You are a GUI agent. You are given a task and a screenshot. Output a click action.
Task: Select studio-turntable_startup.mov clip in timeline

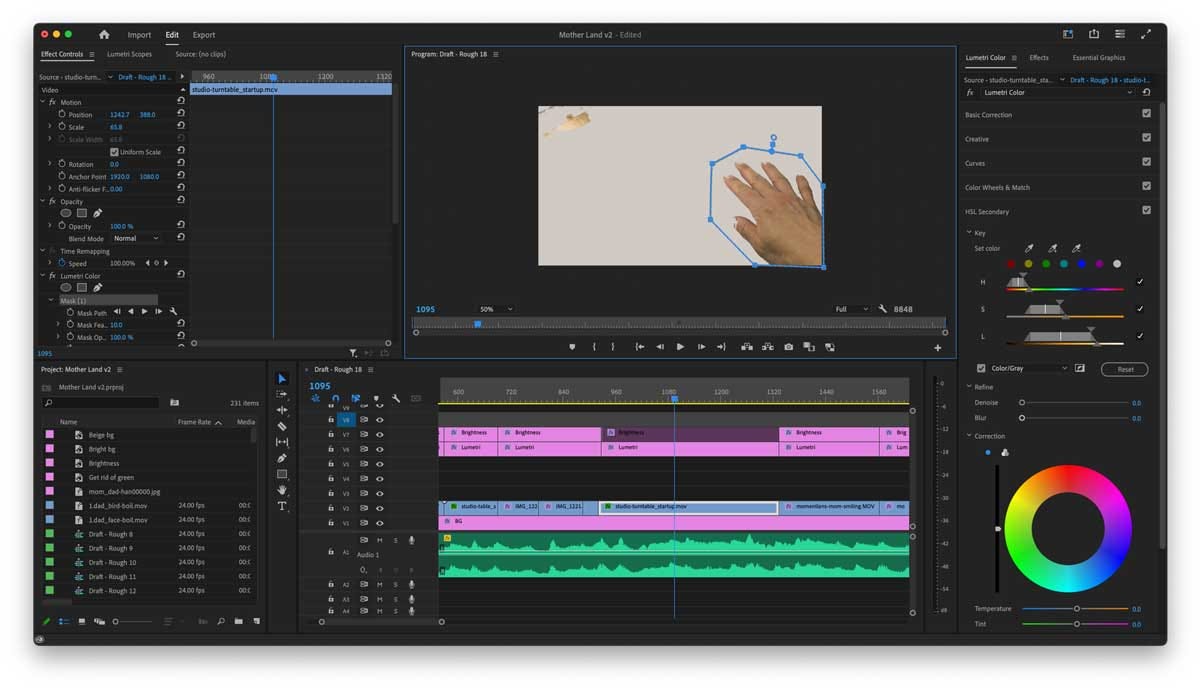[x=688, y=507]
